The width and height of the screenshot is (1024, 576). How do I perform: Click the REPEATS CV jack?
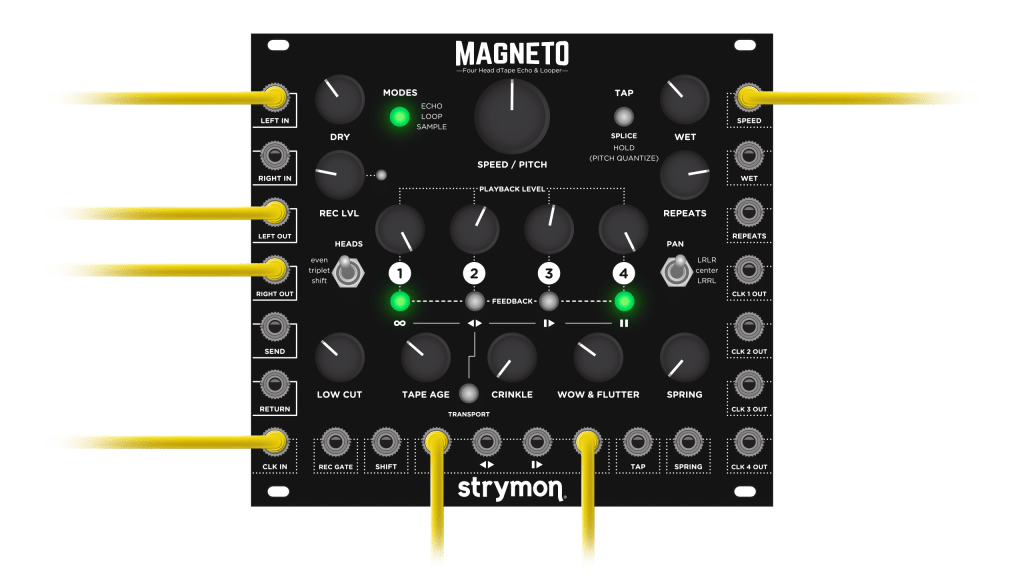tap(748, 212)
